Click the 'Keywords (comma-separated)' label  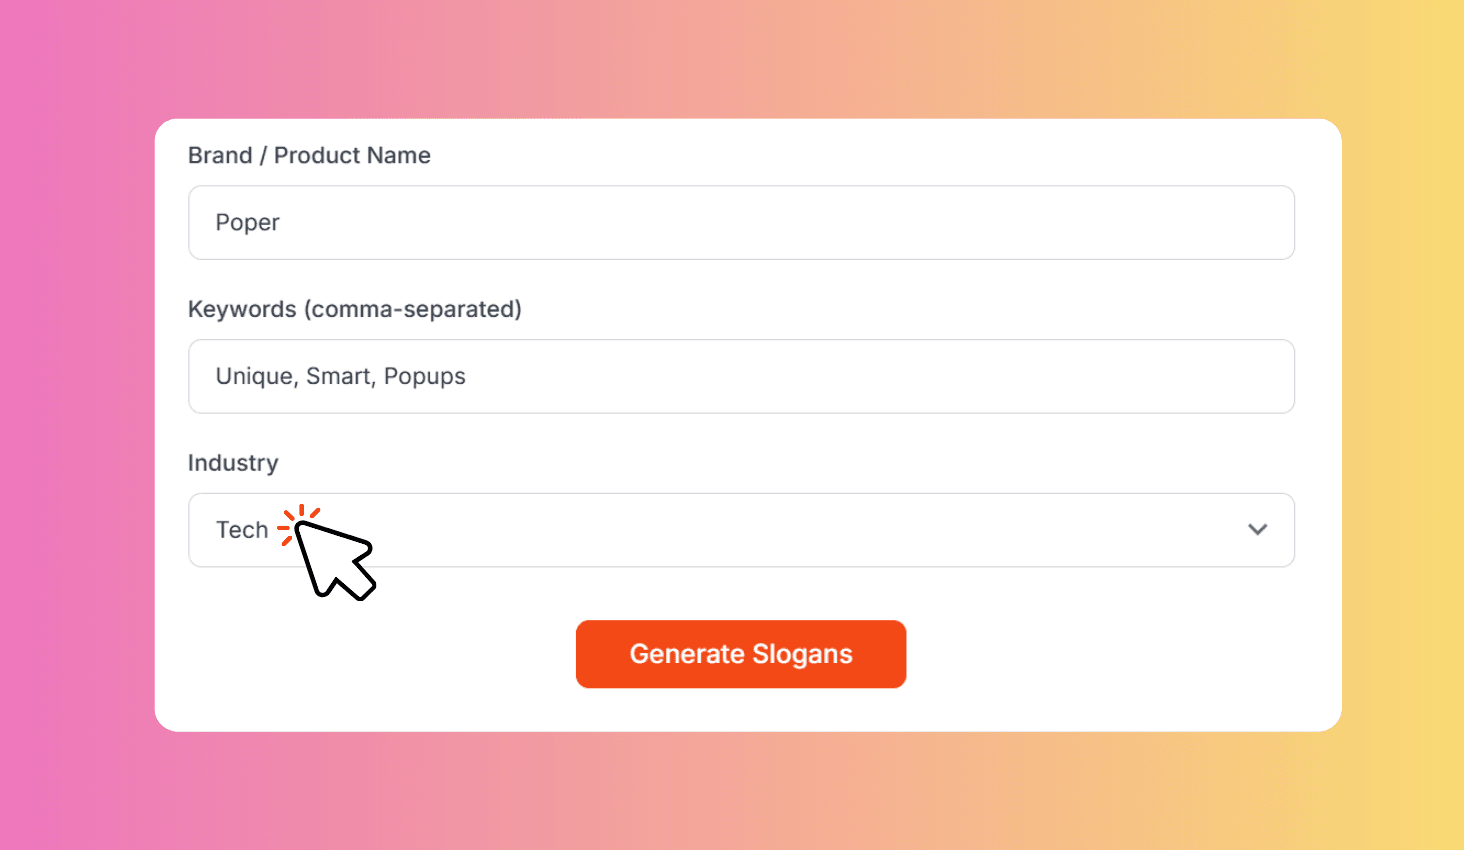354,309
